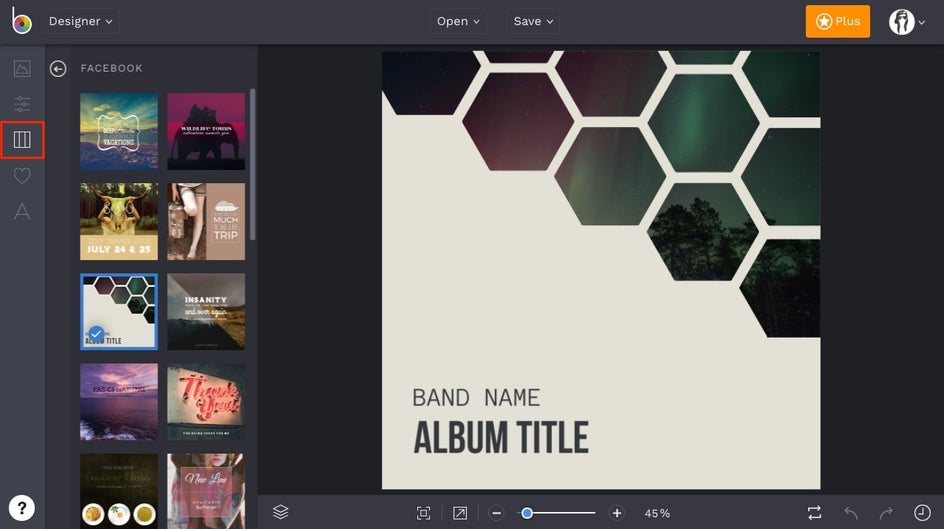Select the Insanity mountain template
This screenshot has height=529, width=944.
[206, 312]
